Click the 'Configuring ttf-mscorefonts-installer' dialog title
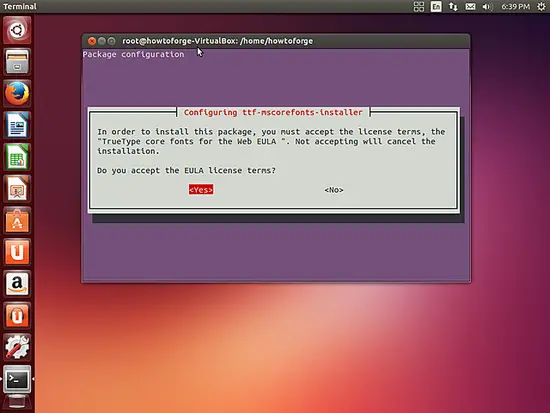Viewport: 550px width, 413px height. (273, 112)
